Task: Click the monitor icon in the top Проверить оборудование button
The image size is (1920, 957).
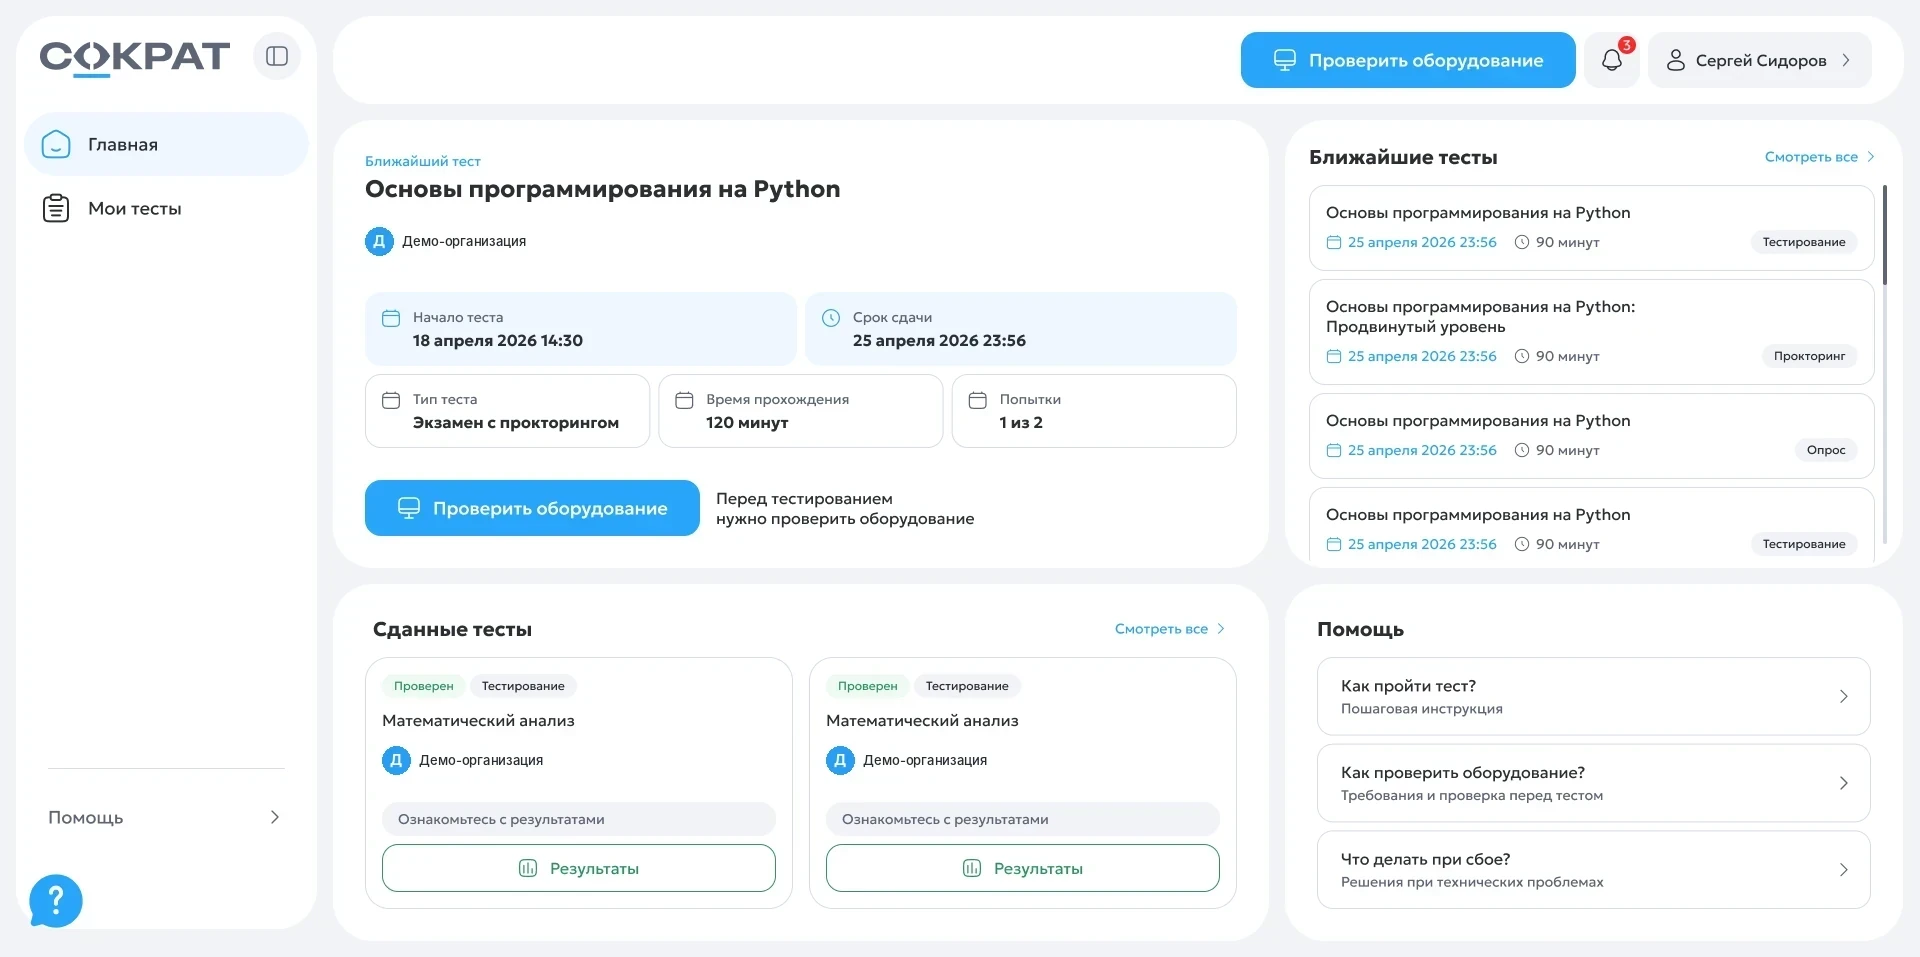Action: click(1285, 60)
